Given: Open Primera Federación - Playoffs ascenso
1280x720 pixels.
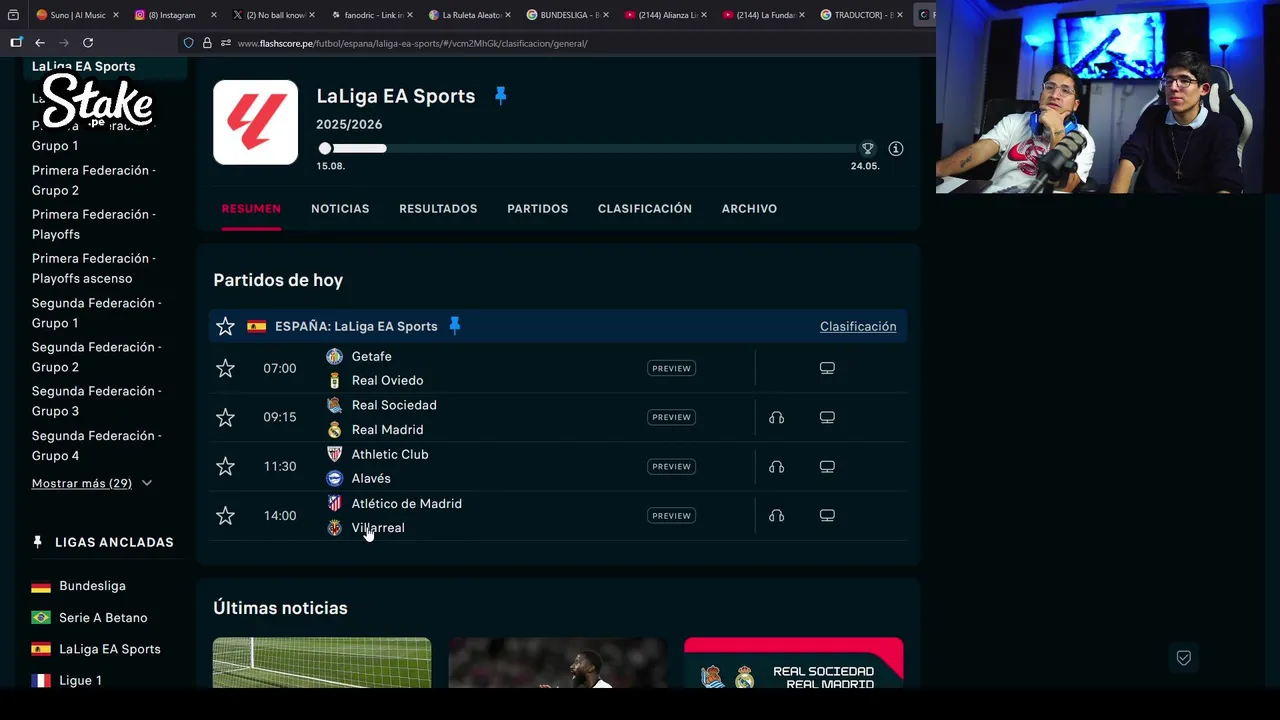Looking at the screenshot, I should coord(94,268).
